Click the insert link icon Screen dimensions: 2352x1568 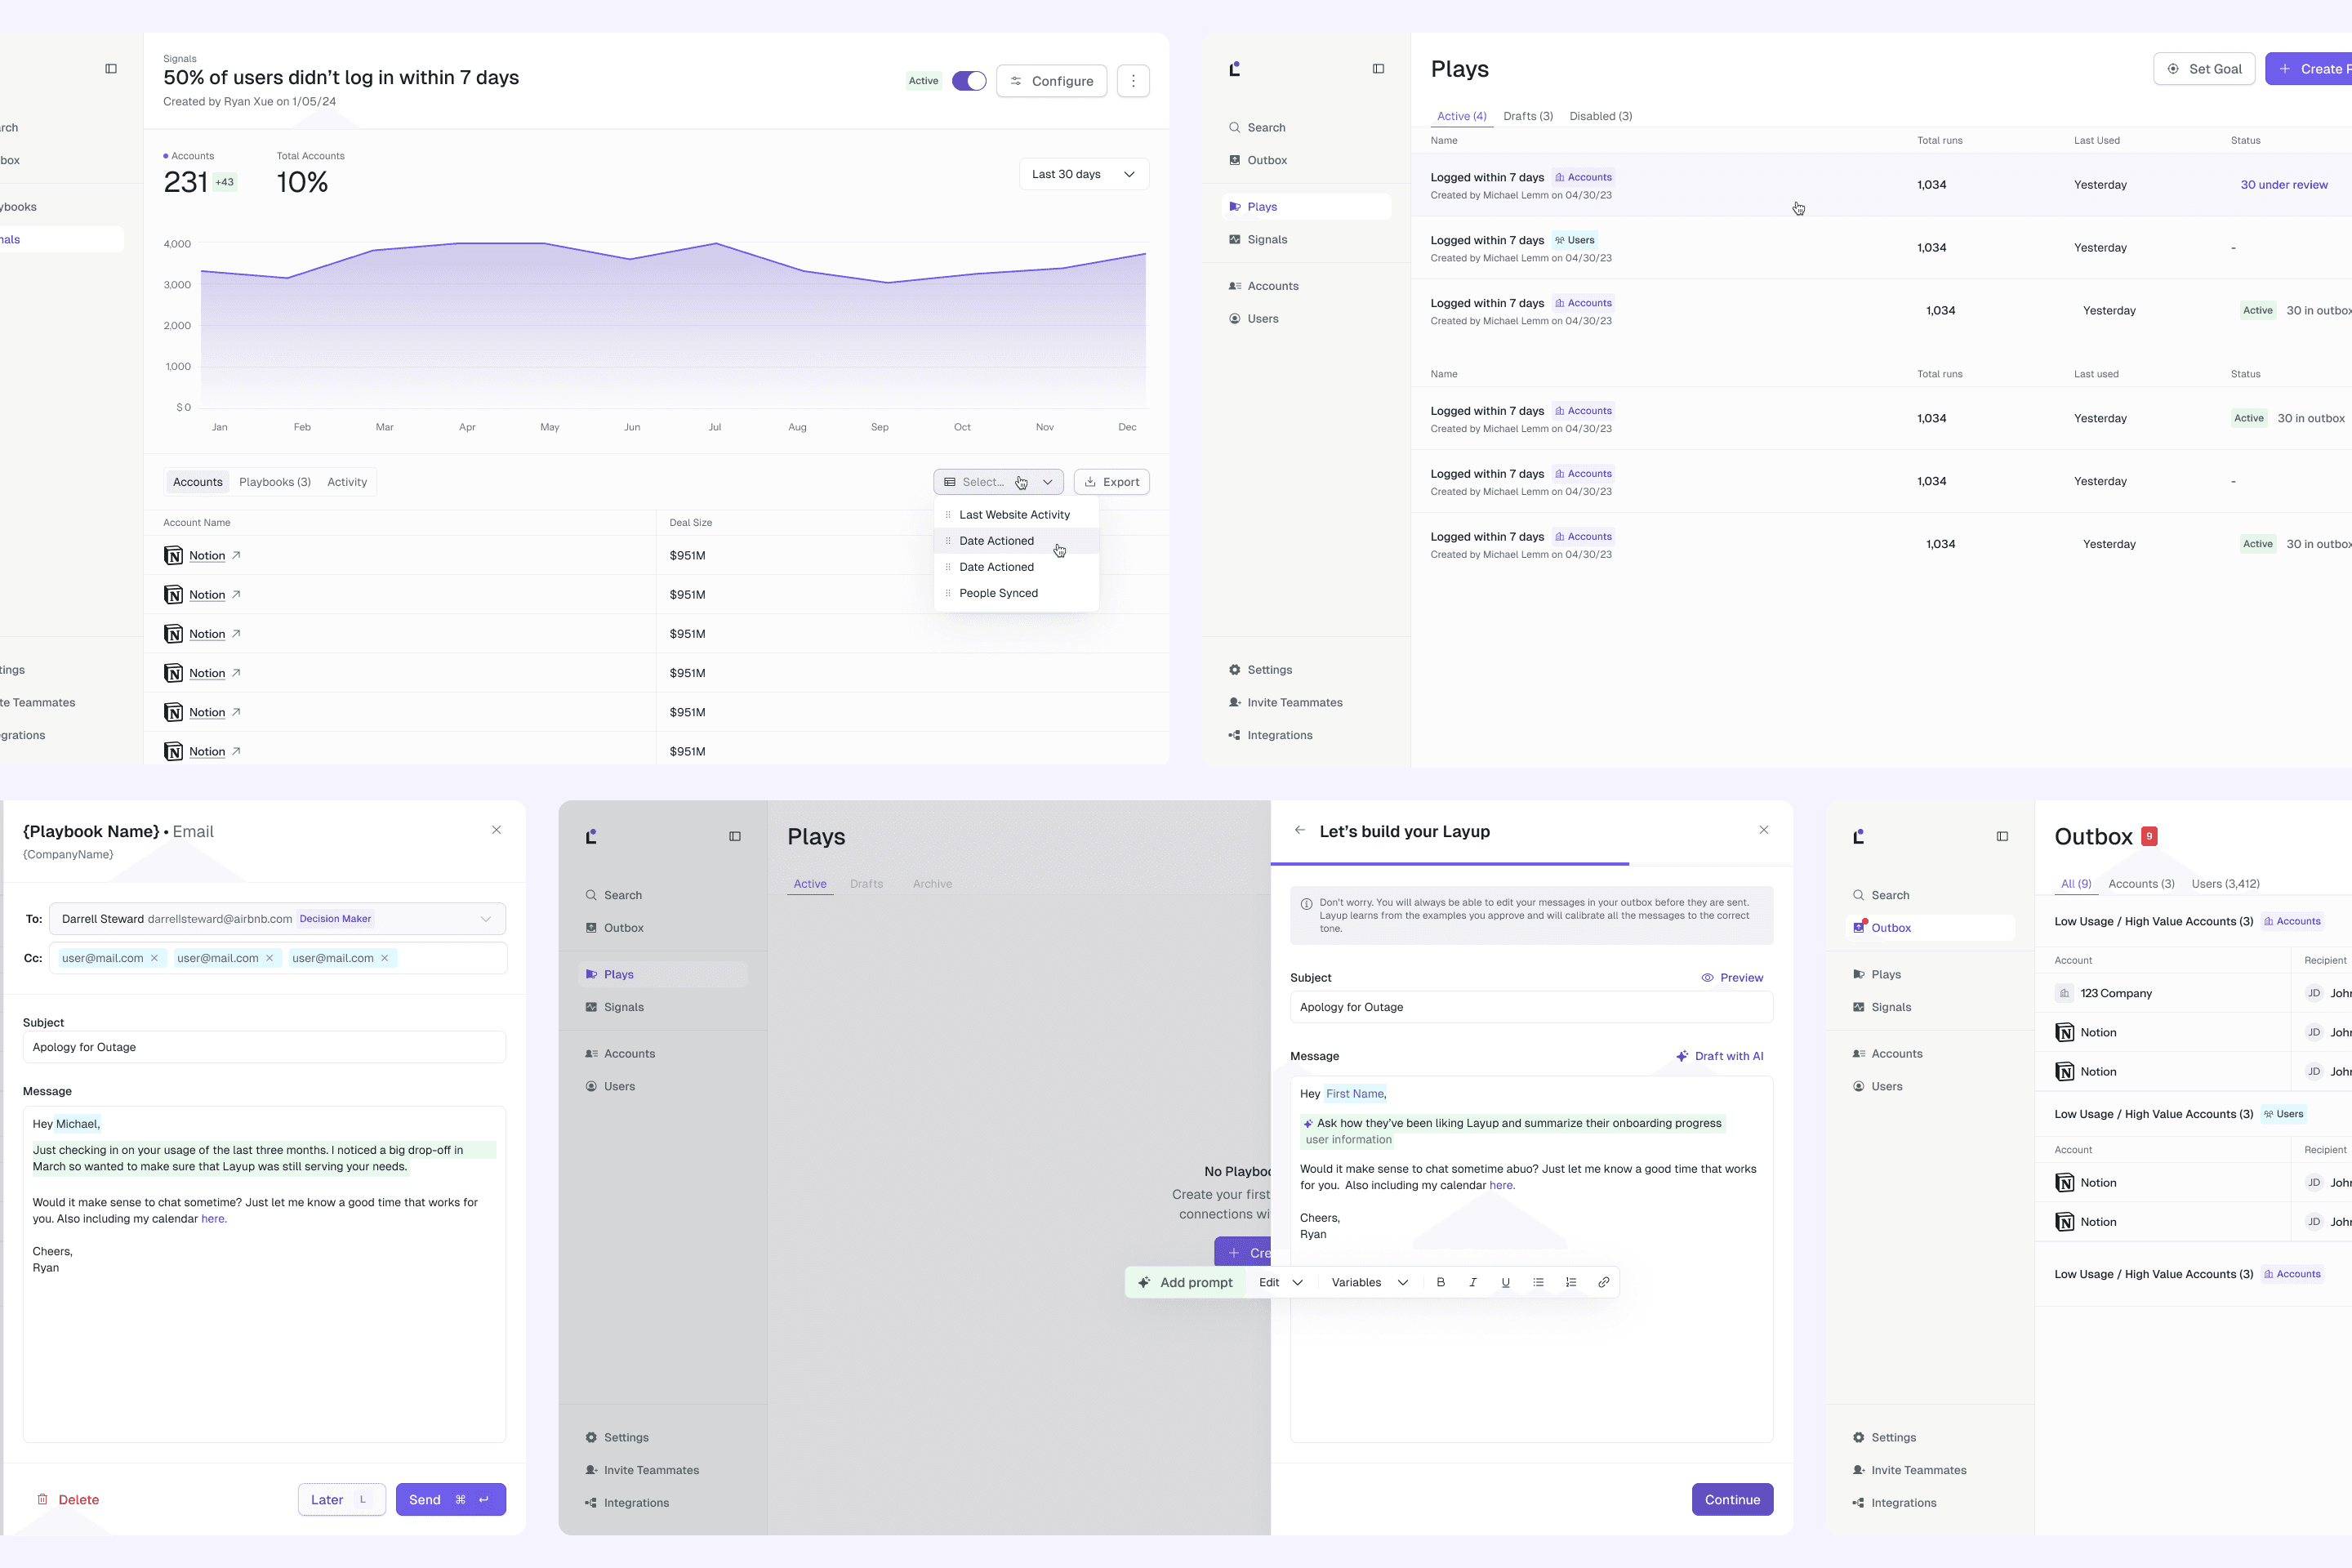click(x=1603, y=1282)
